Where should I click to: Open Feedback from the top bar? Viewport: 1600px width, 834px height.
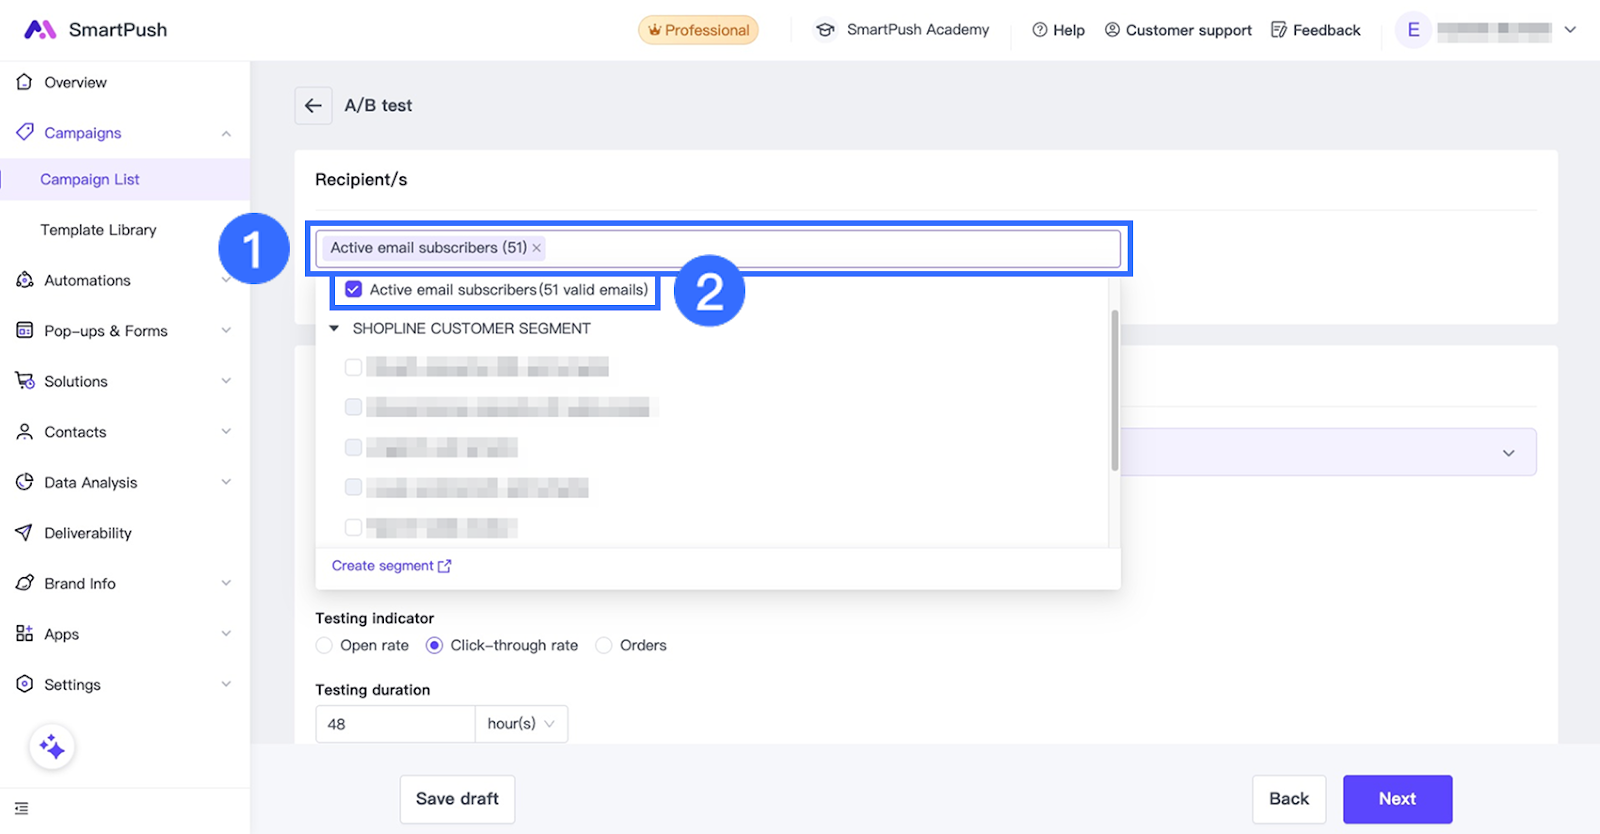(x=1315, y=30)
